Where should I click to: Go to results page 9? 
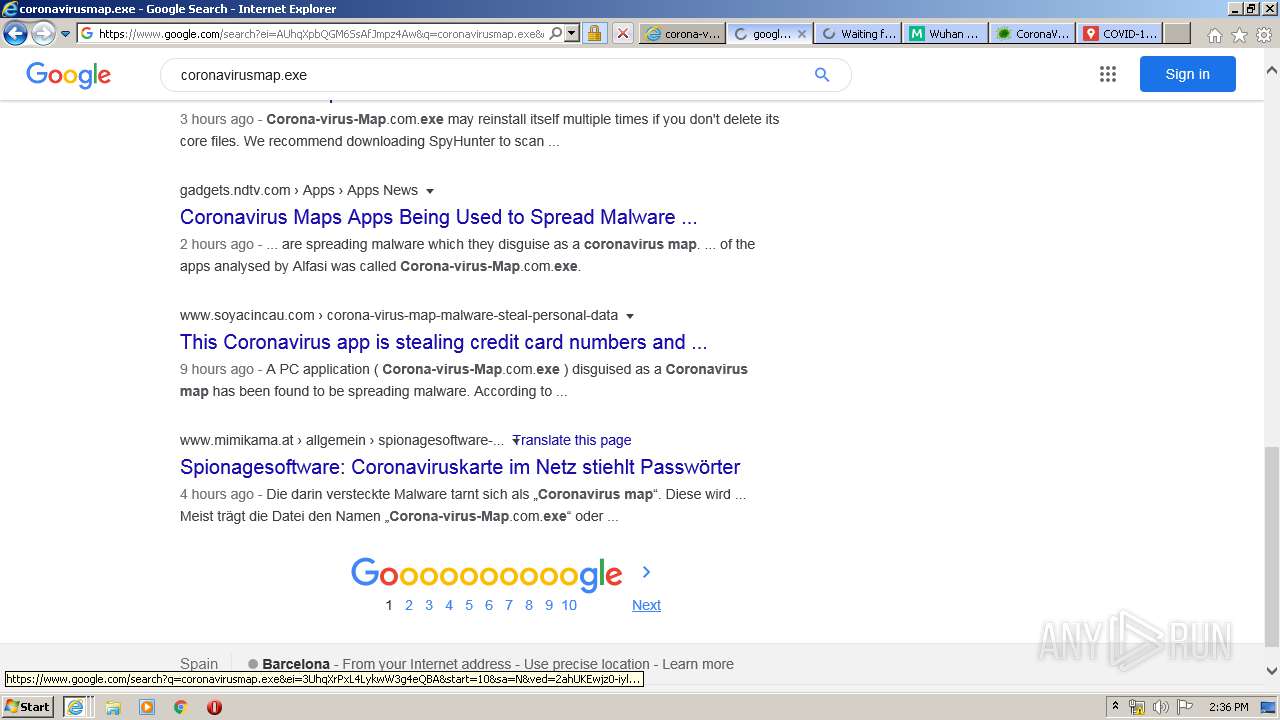pyautogui.click(x=548, y=605)
